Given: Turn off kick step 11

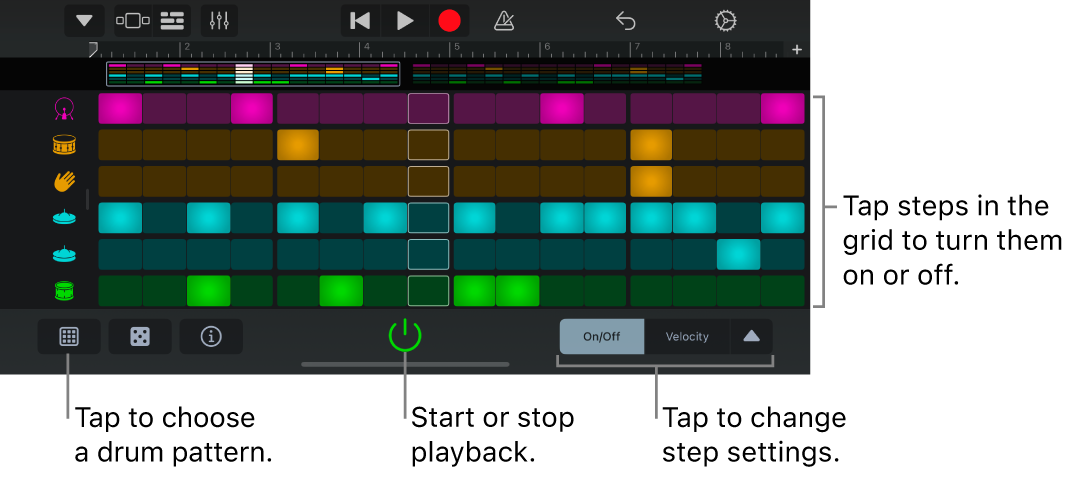Looking at the screenshot, I should click(562, 109).
